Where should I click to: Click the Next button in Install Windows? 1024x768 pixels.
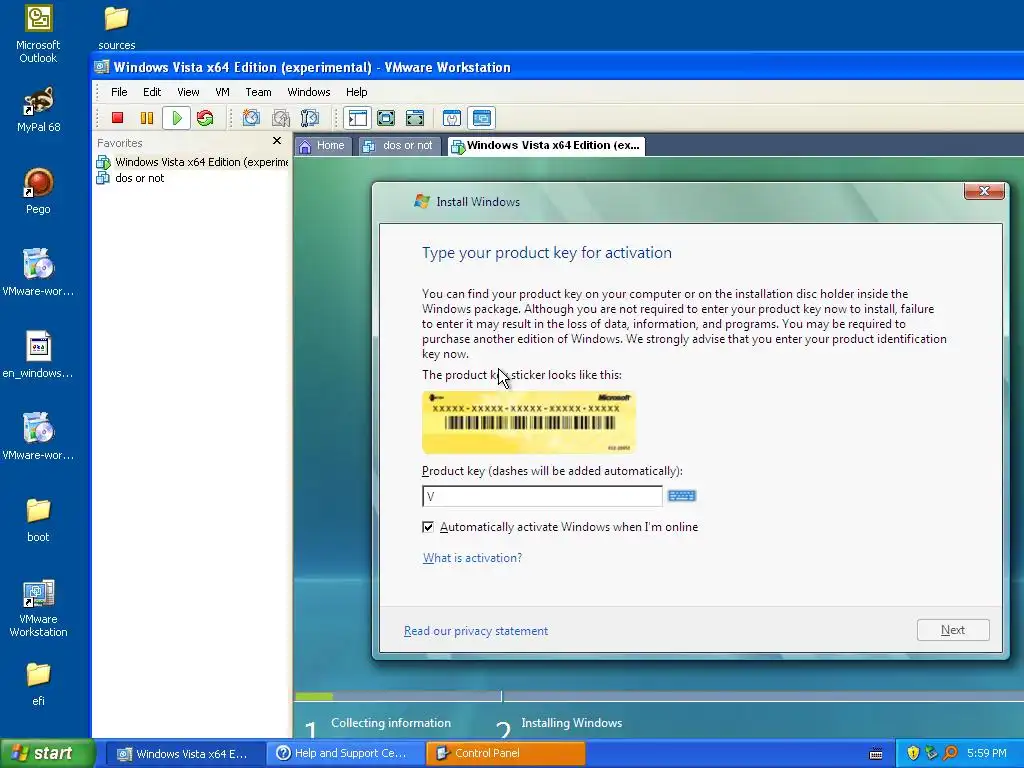[953, 630]
